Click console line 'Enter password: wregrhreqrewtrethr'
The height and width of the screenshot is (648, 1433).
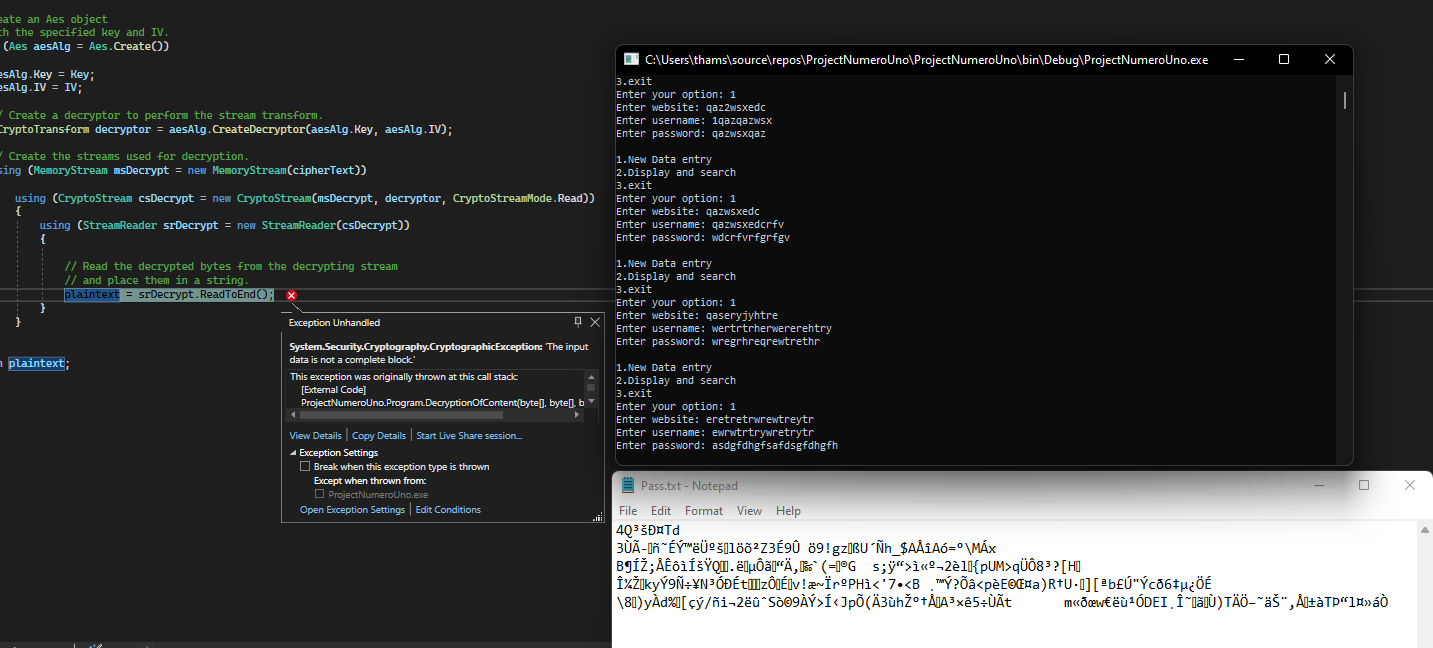718,341
